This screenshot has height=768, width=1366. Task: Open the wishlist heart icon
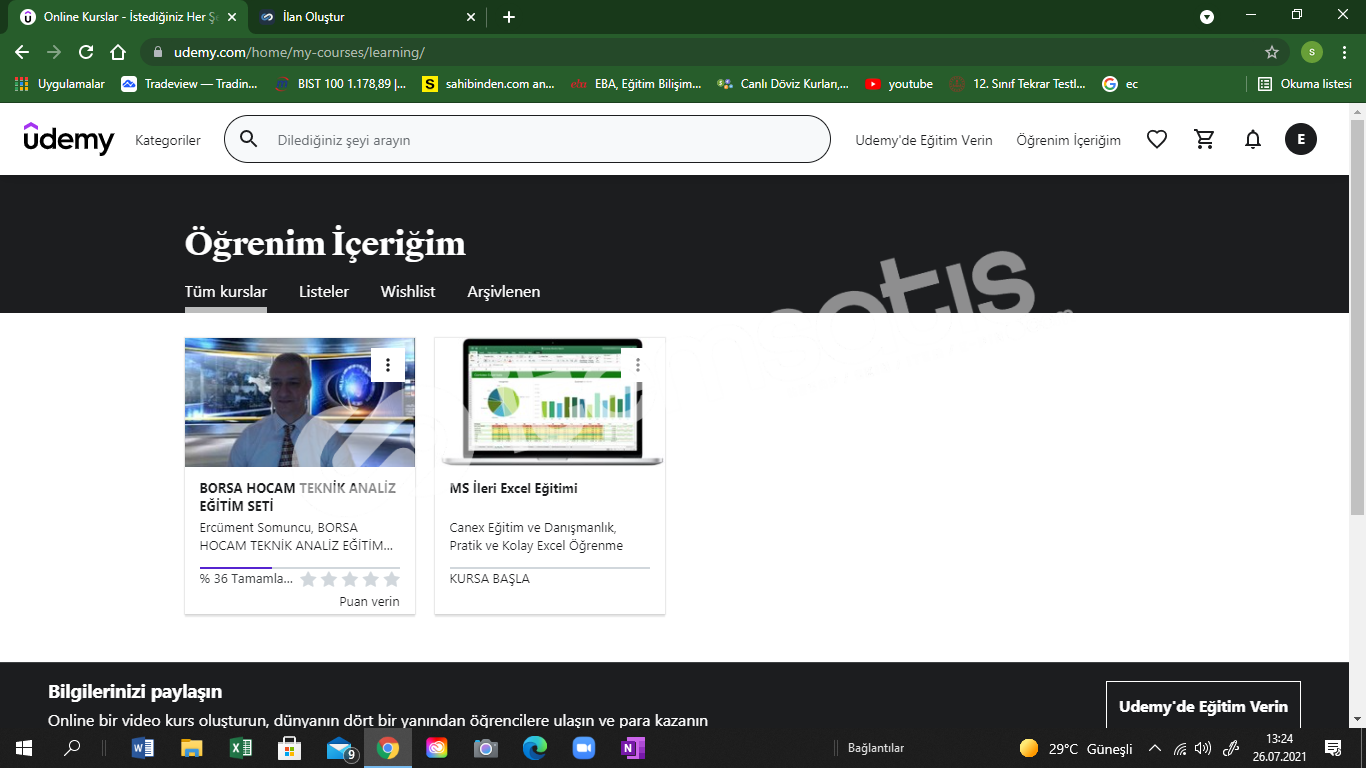[x=1157, y=140]
